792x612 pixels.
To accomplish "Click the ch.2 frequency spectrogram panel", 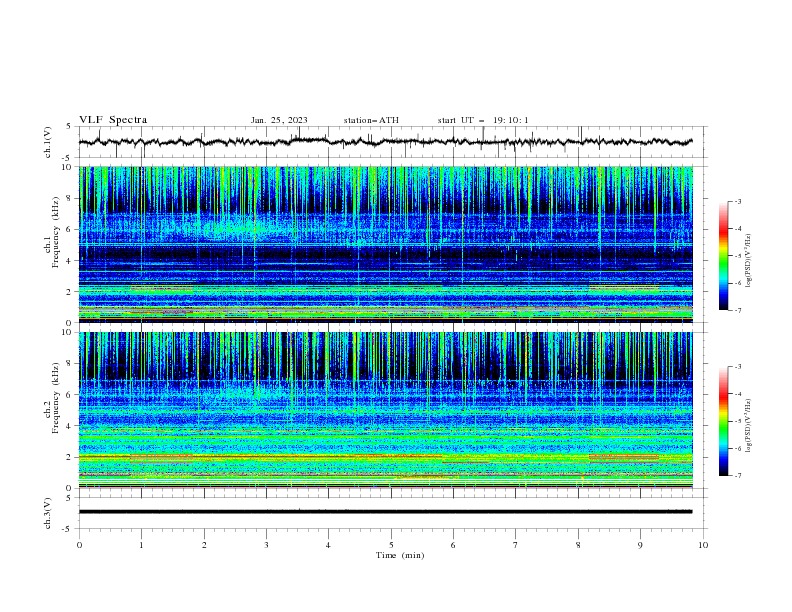I will point(386,410).
